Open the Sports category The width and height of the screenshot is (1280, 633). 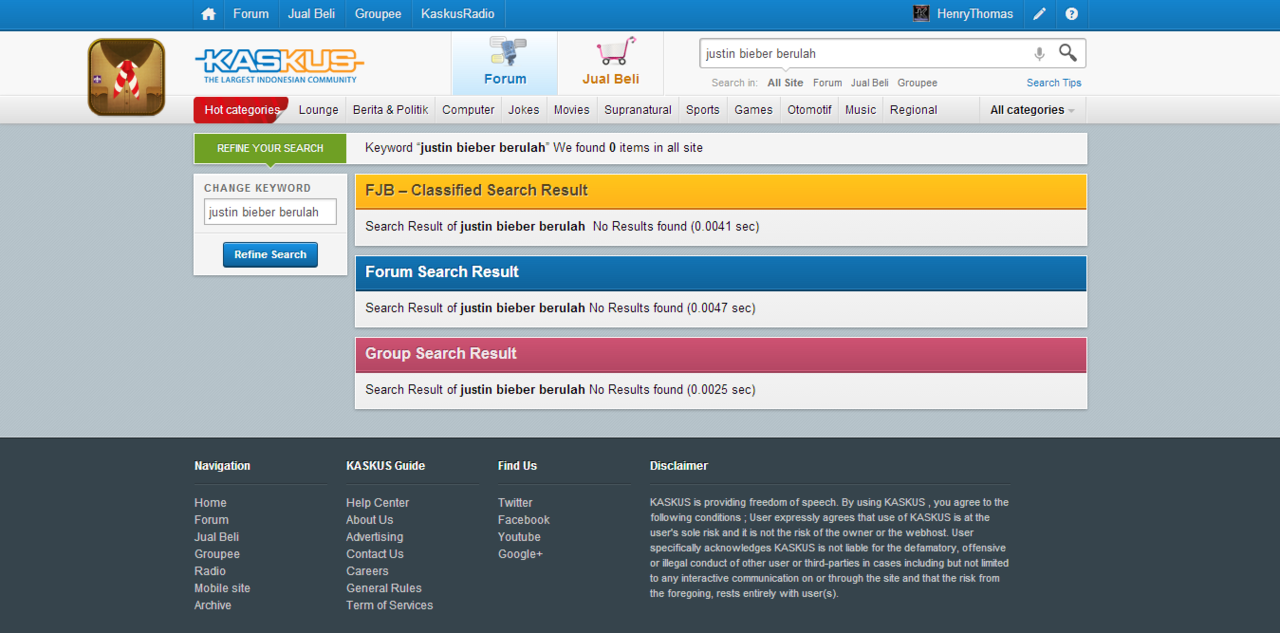click(703, 110)
